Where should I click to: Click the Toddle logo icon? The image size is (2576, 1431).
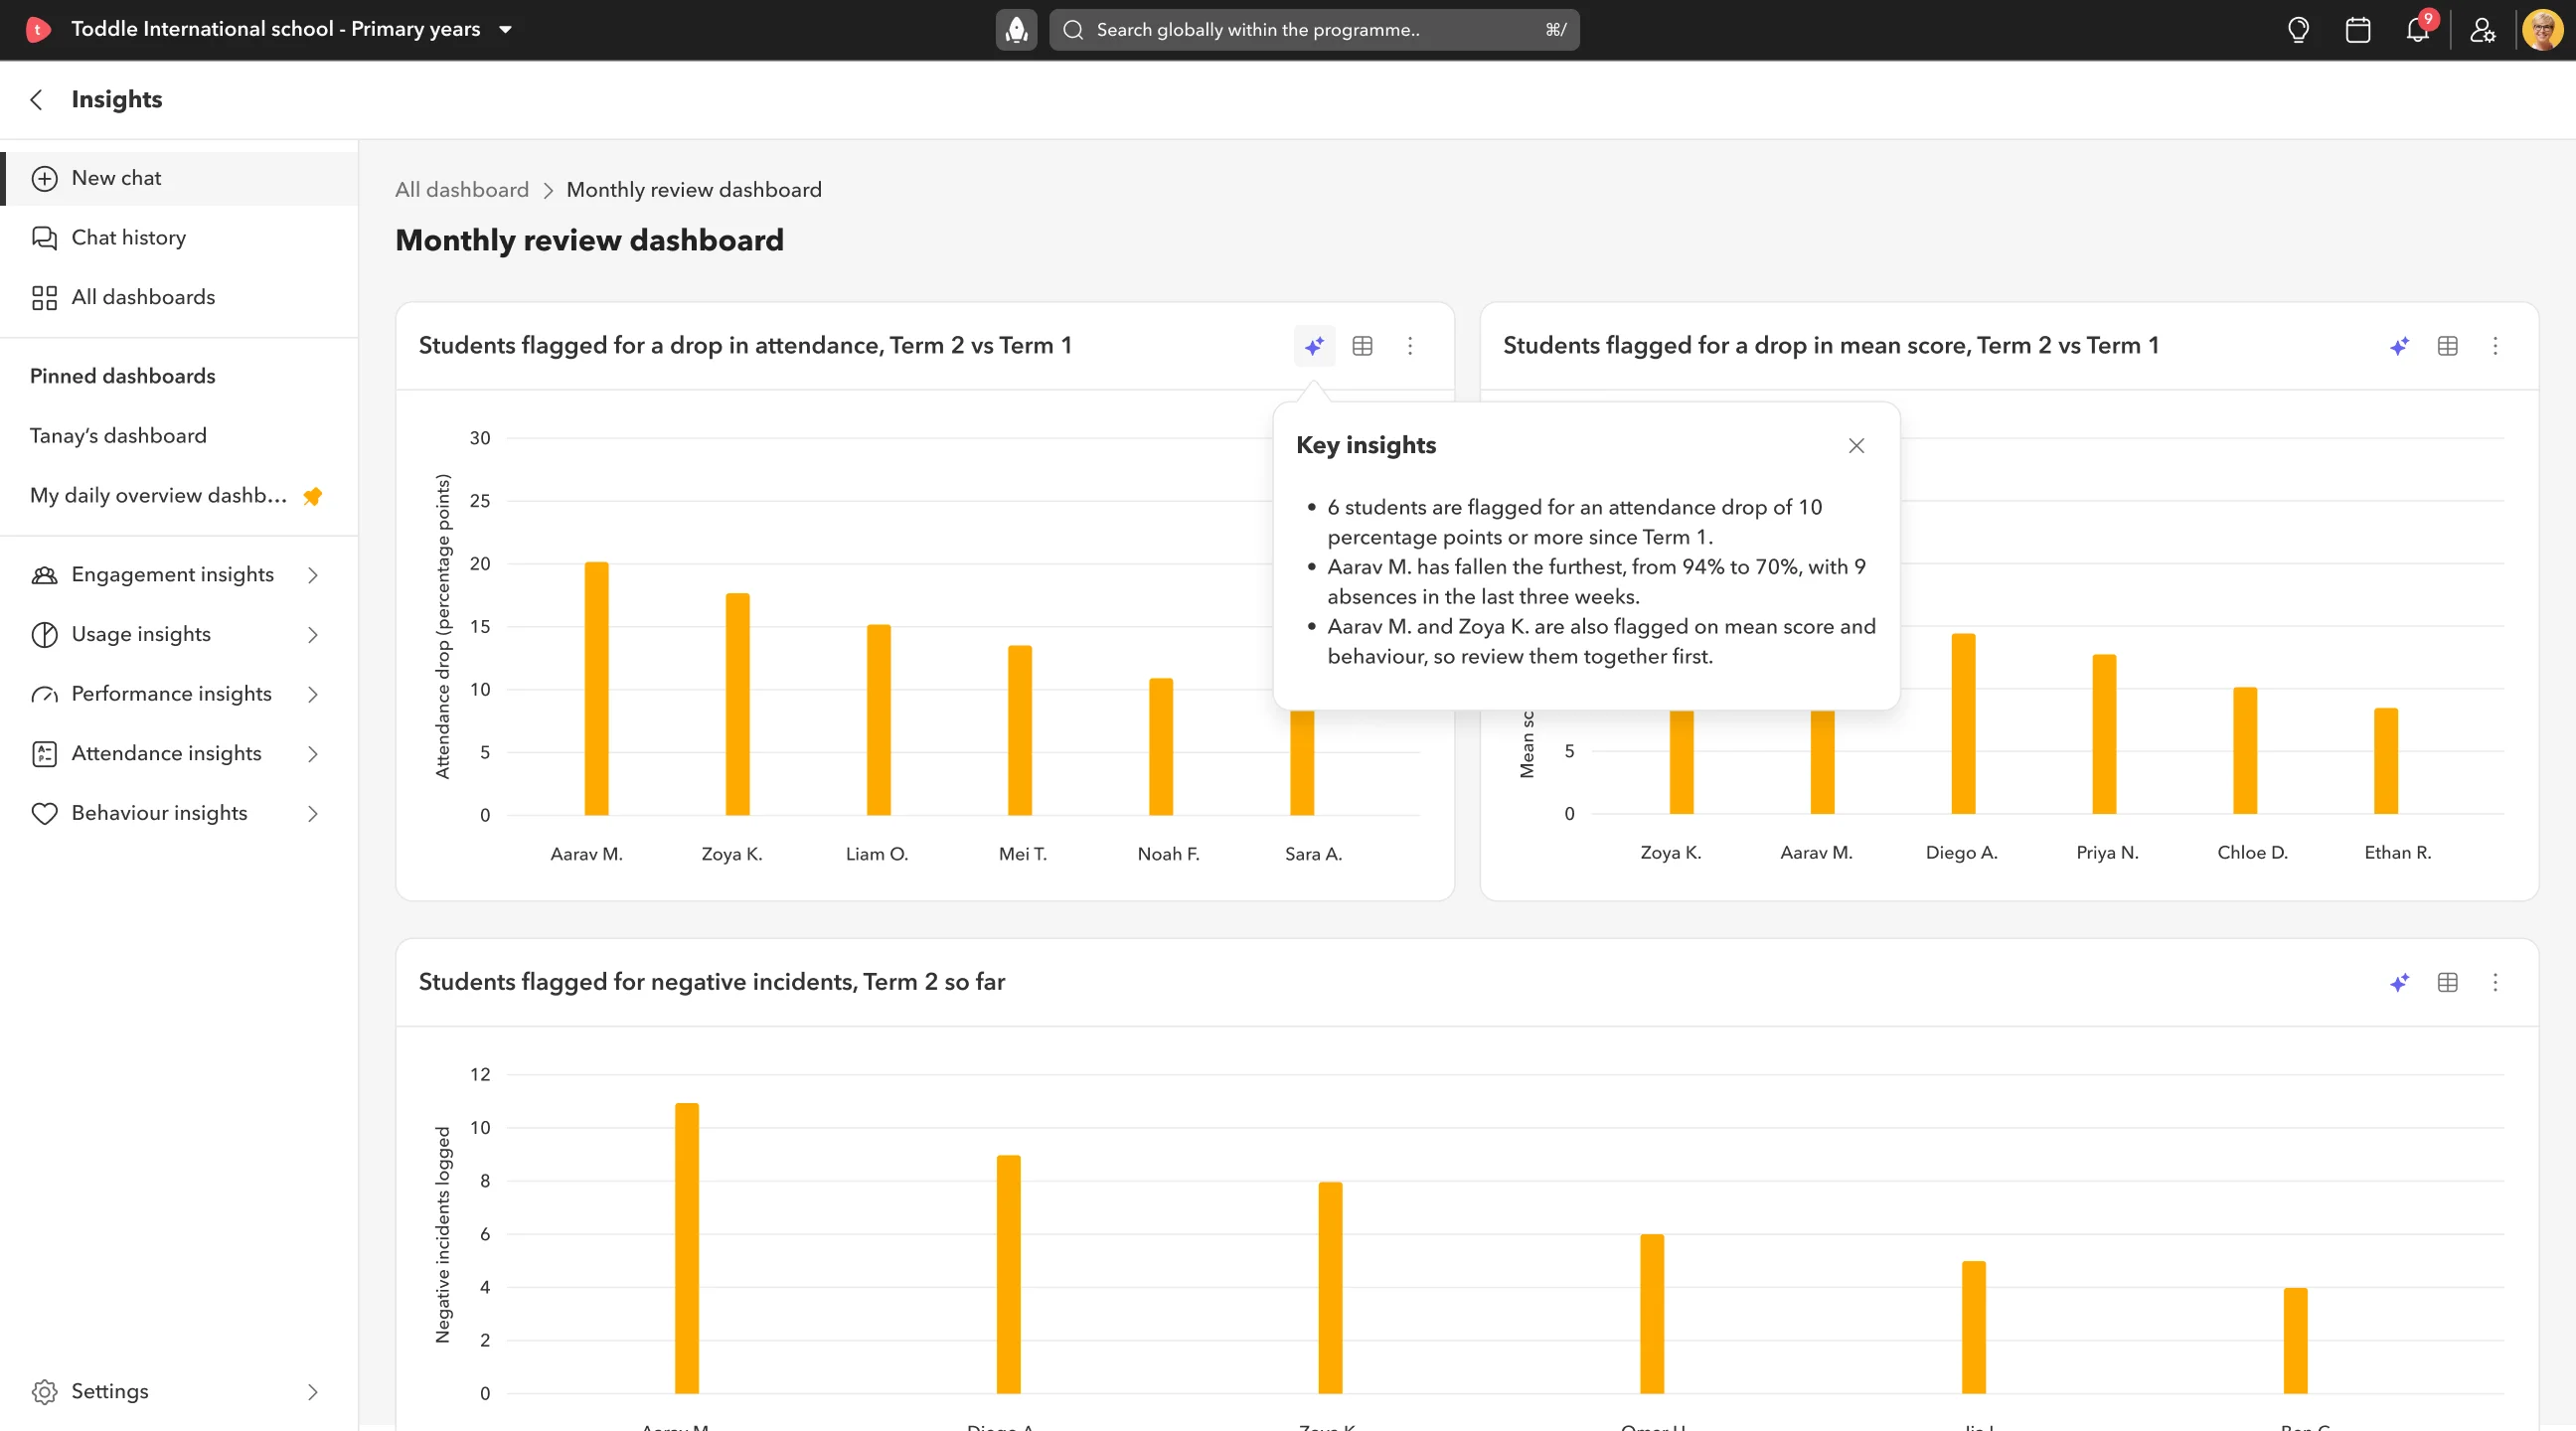(x=37, y=29)
